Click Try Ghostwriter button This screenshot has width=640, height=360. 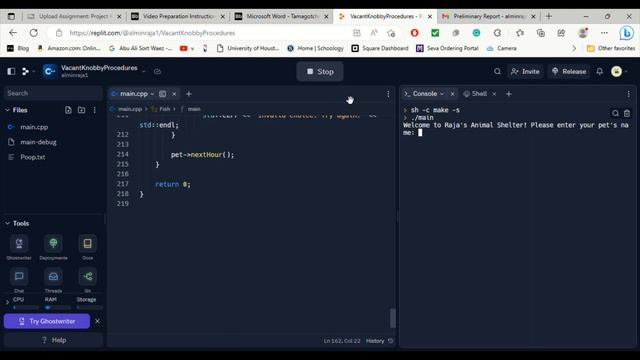click(x=47, y=321)
